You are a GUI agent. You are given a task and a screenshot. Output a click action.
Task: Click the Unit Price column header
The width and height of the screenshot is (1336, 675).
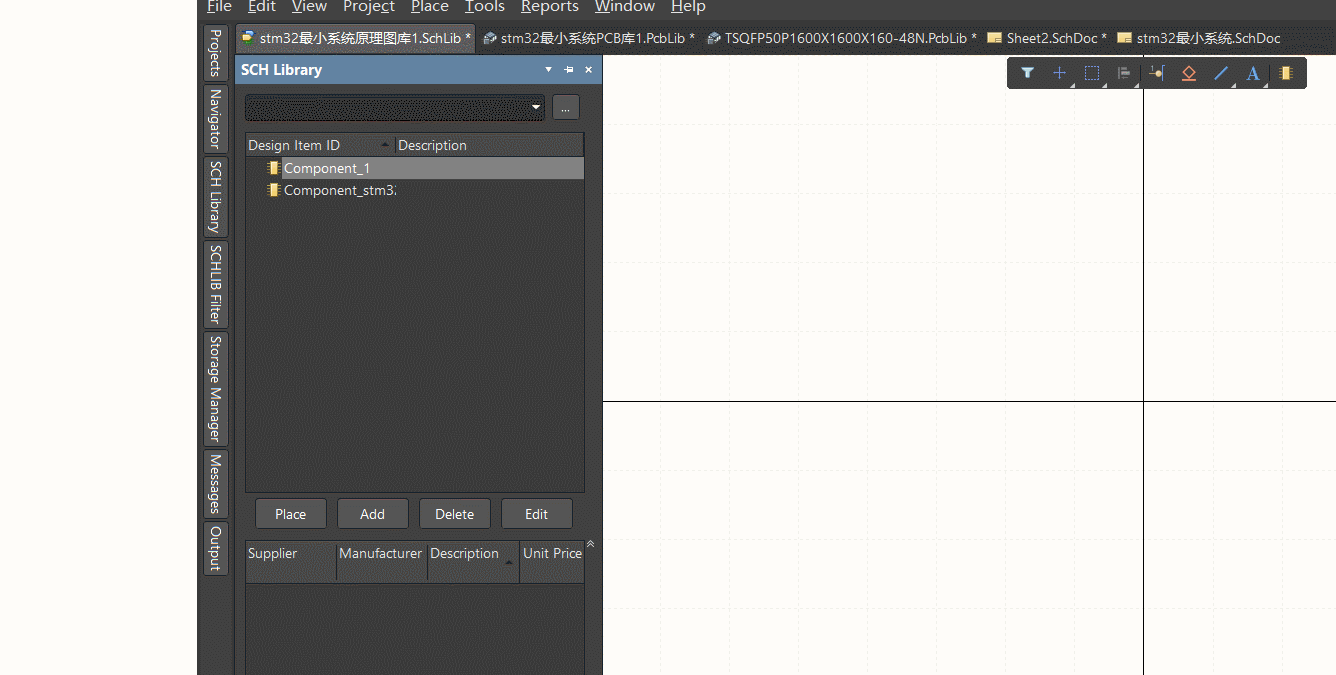point(552,561)
